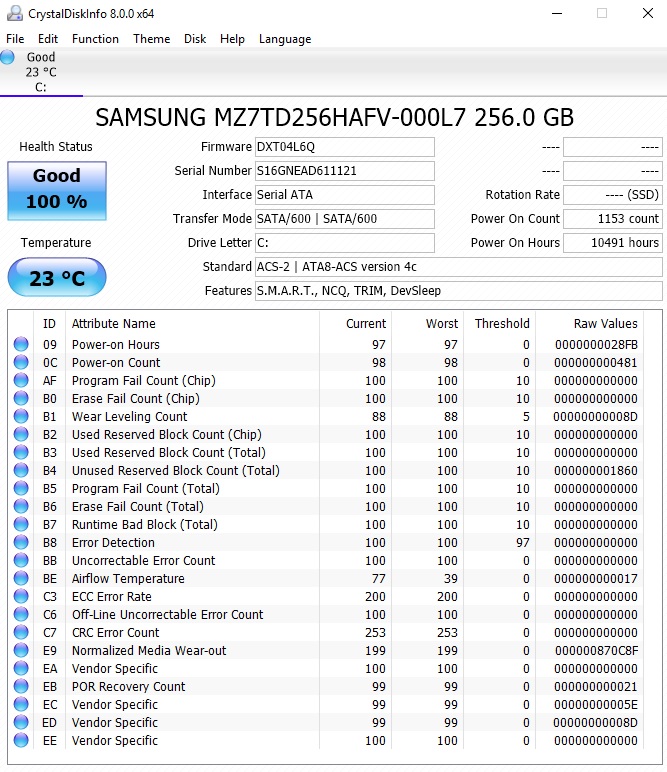Click status circle for Normalized Media Wear-out

[21, 650]
